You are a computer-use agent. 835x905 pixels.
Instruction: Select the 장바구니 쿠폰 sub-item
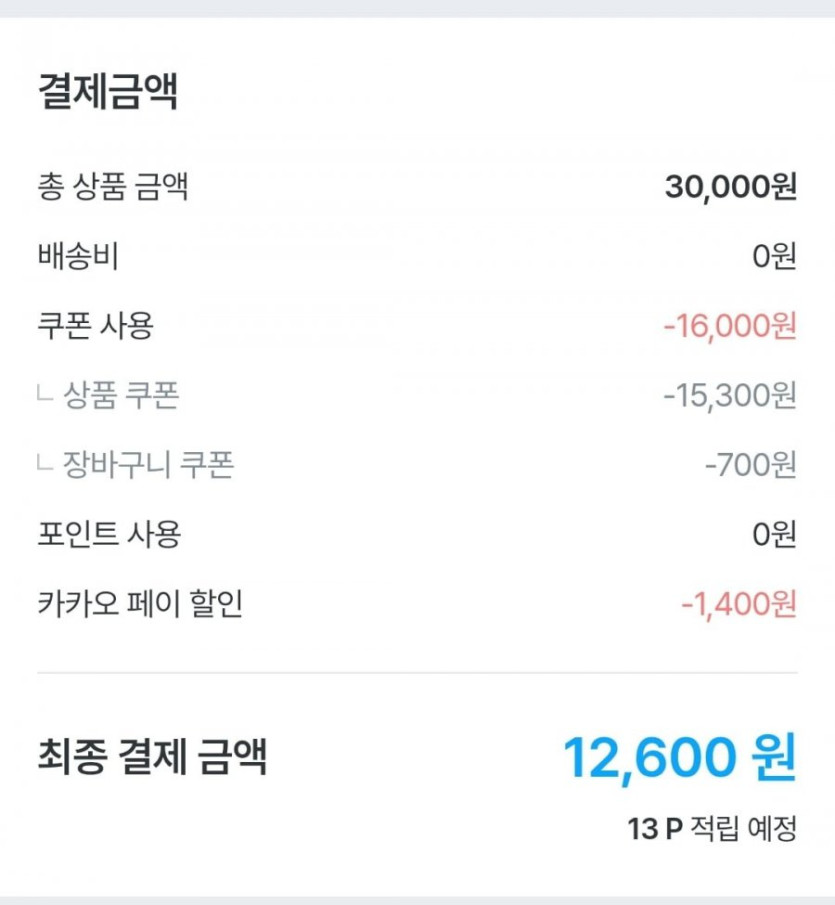click(148, 465)
